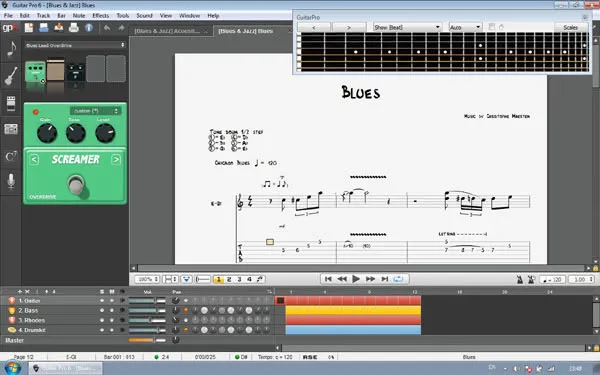
Task: Open the import file toolbar icon
Action: [59, 28]
